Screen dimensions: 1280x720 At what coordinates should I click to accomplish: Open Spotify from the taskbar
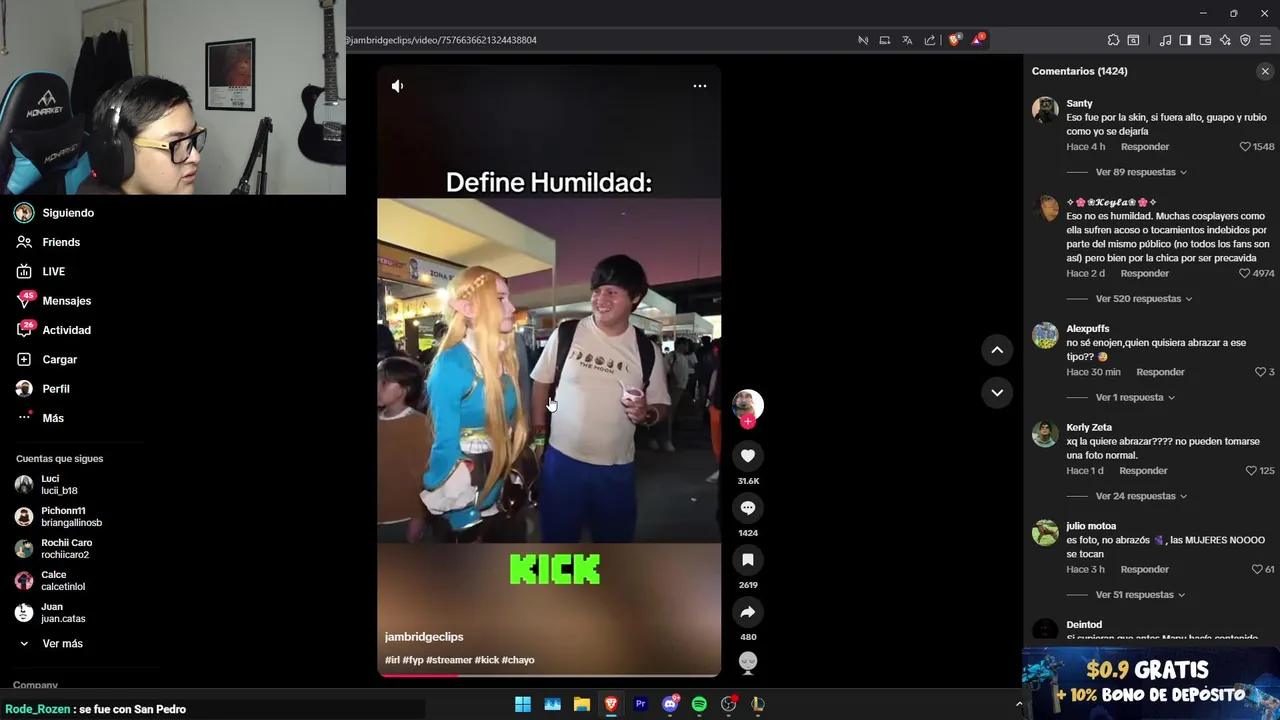point(699,704)
